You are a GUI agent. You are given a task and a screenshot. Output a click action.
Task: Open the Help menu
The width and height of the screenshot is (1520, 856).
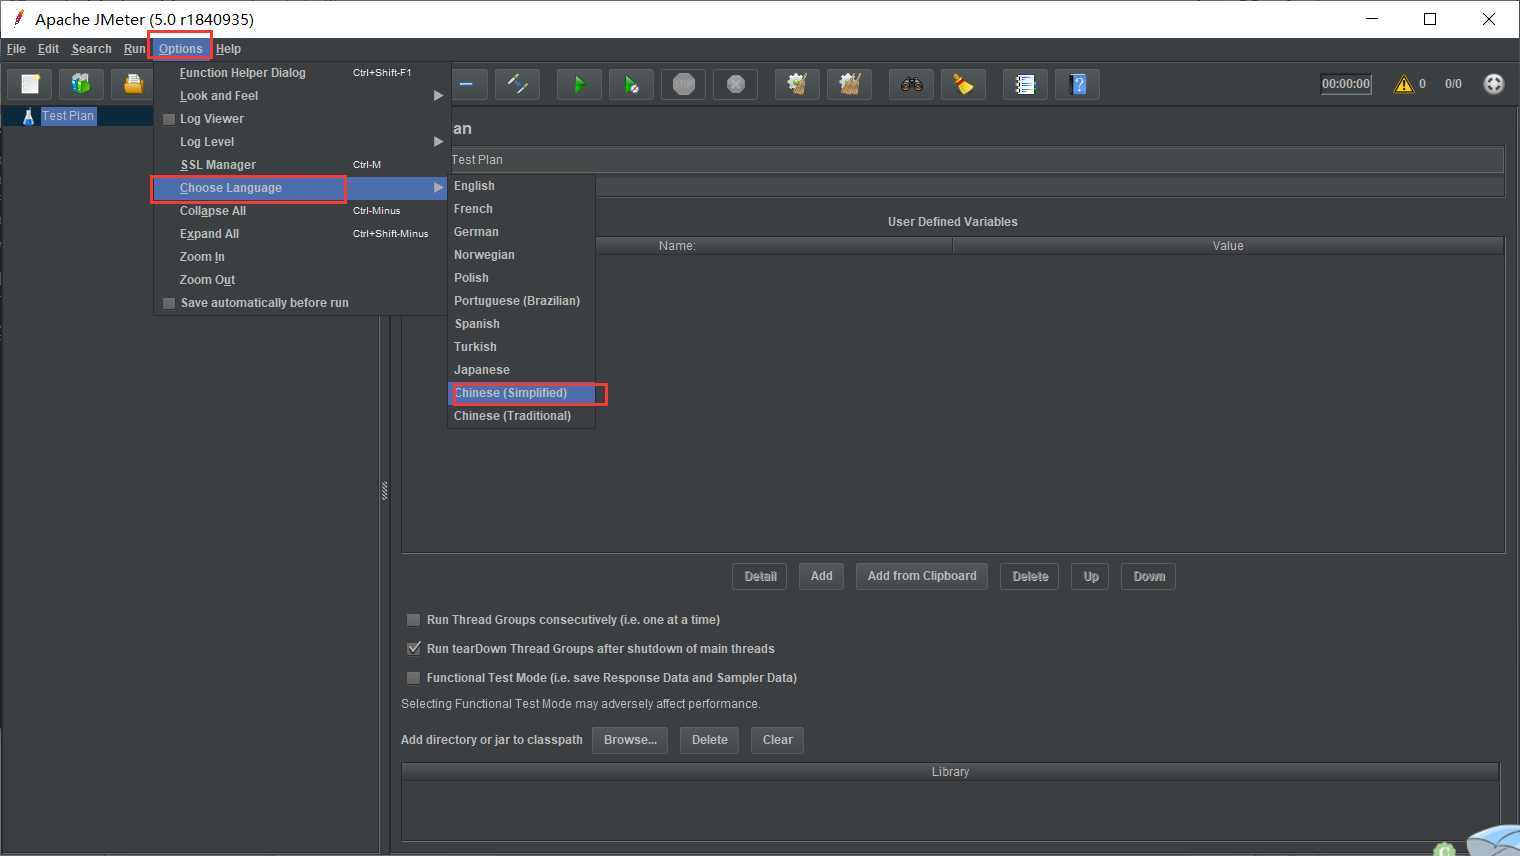(228, 49)
